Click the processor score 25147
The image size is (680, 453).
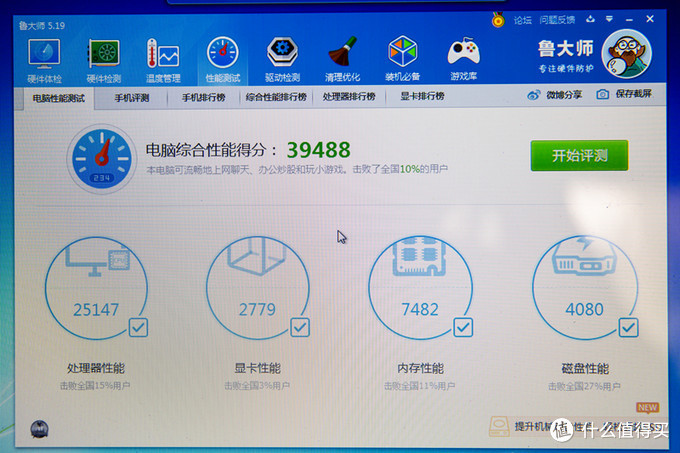pyautogui.click(x=96, y=310)
